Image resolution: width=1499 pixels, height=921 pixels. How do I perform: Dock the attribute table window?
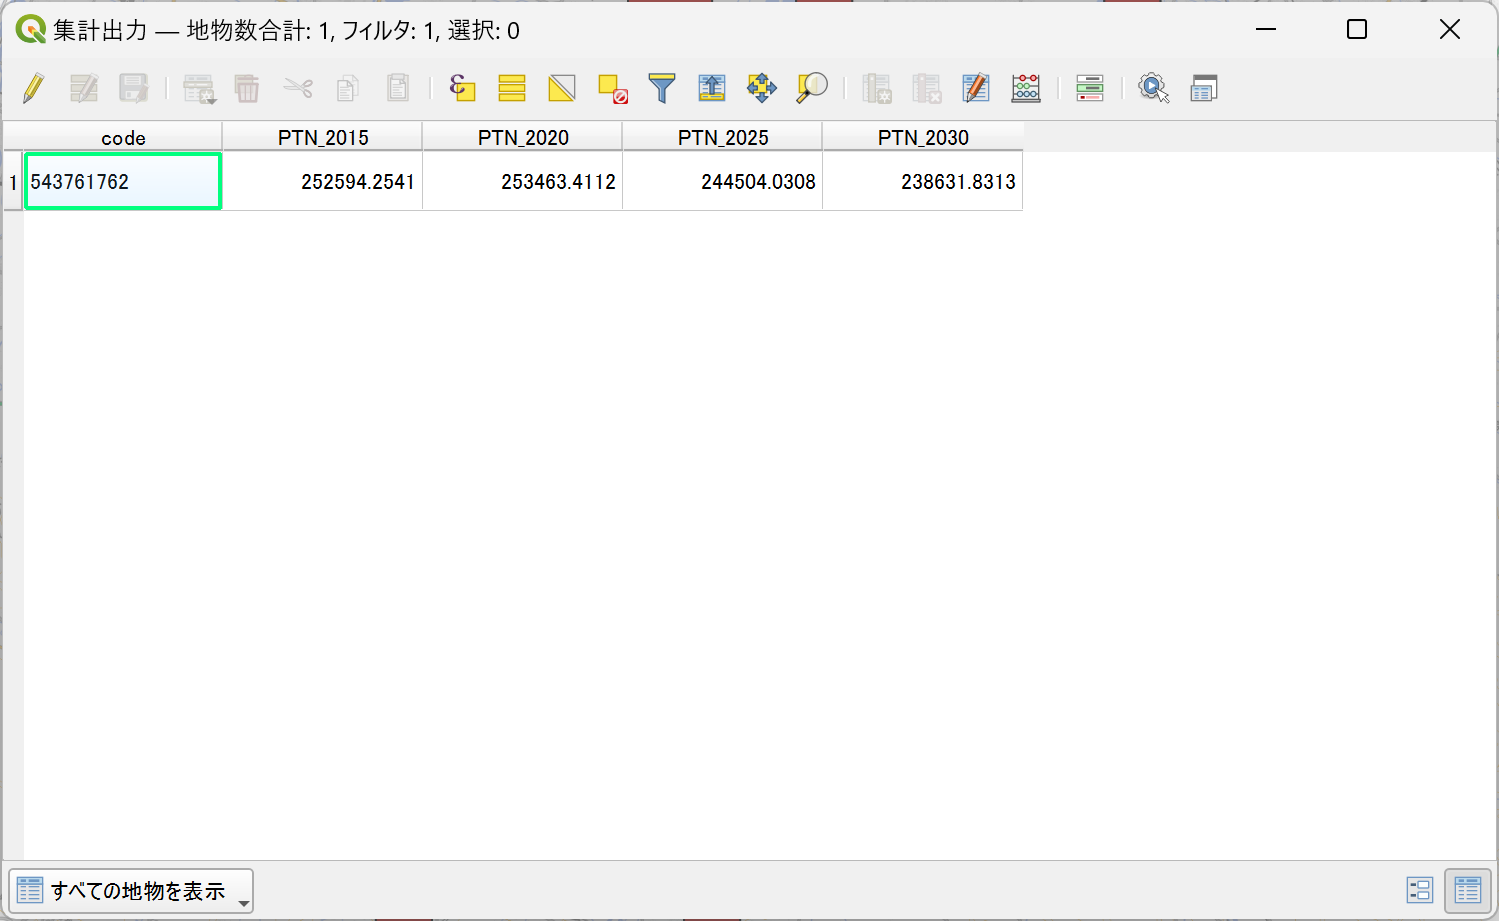[x=1204, y=88]
